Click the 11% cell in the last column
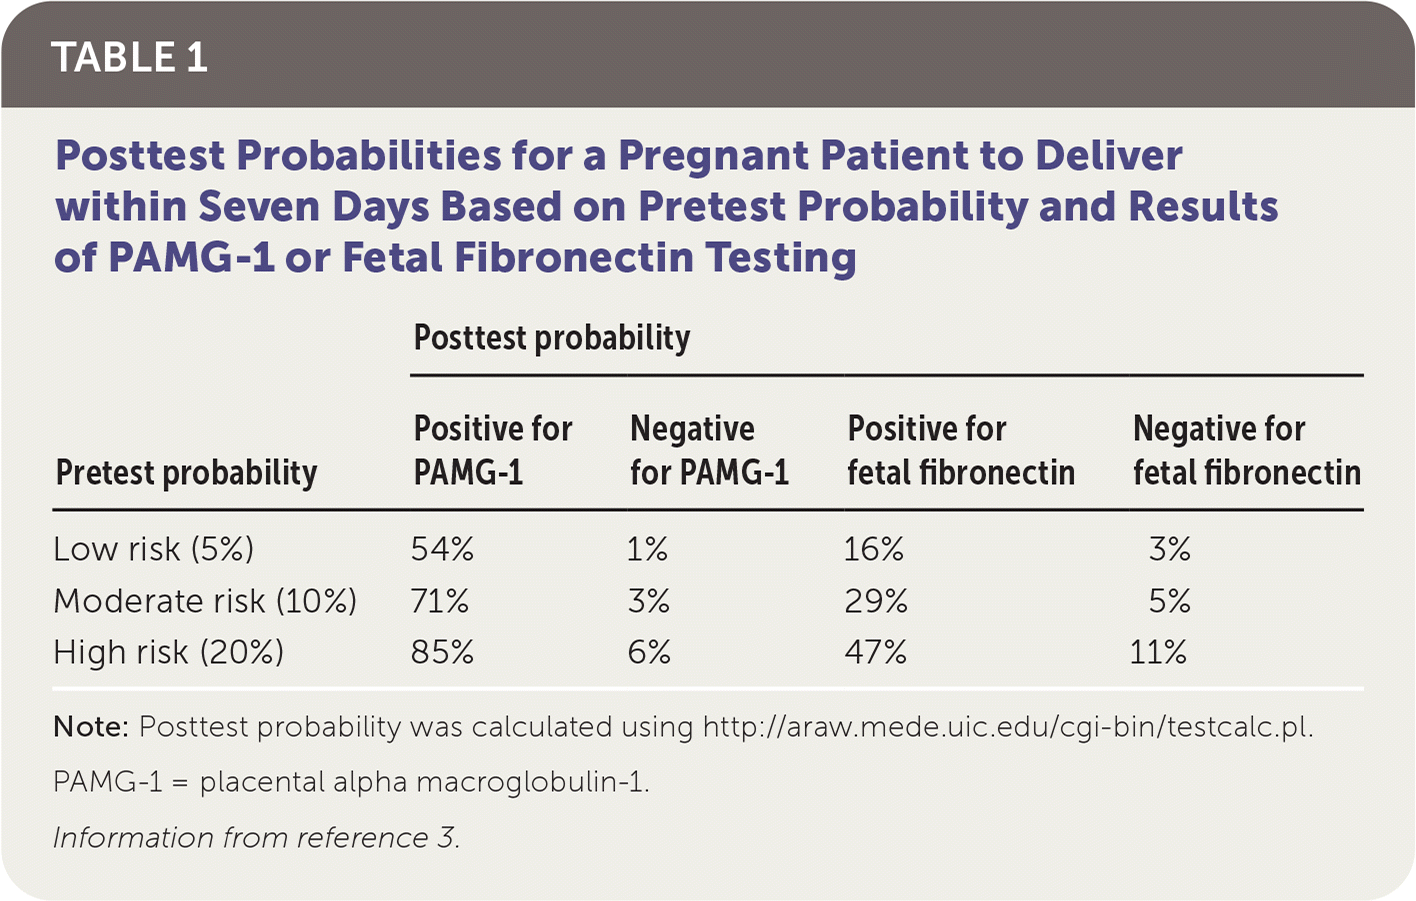Viewport: 1416px width, 901px height. [1158, 652]
